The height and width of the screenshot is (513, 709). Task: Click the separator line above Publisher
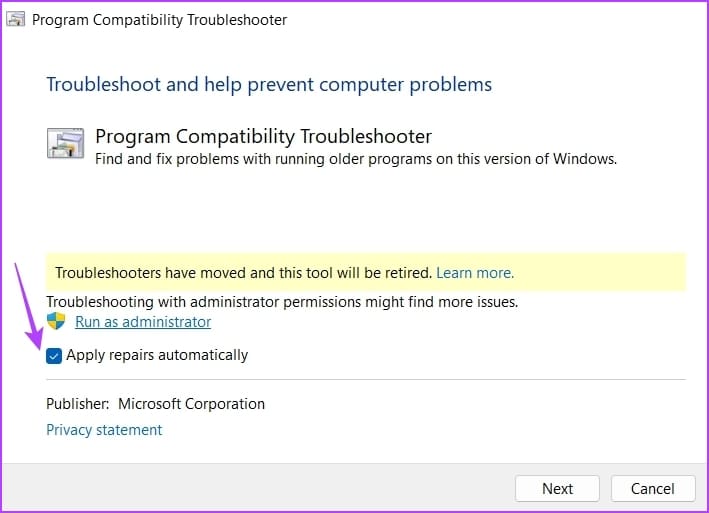(365, 380)
